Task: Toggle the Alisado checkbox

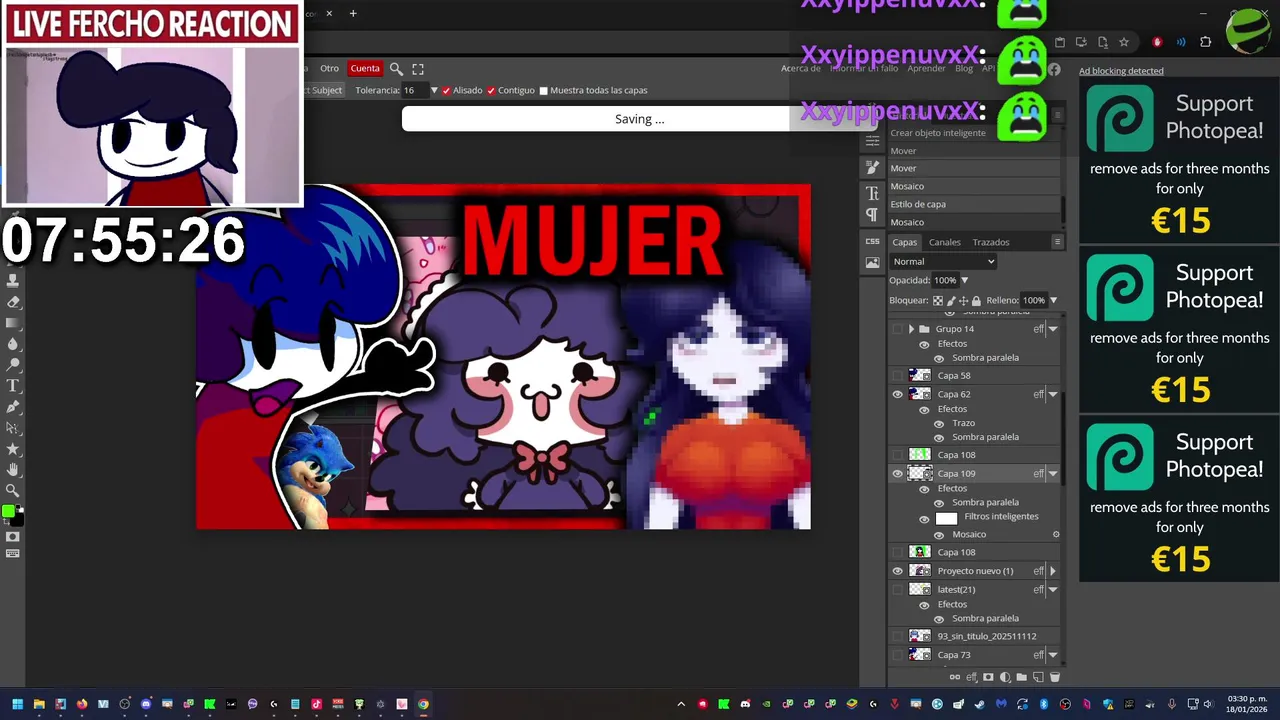Action: coord(446,90)
